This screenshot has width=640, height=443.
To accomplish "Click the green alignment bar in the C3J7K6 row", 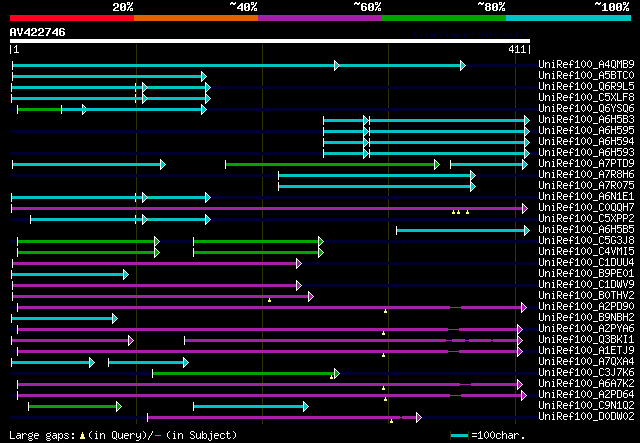I will coord(246,374).
